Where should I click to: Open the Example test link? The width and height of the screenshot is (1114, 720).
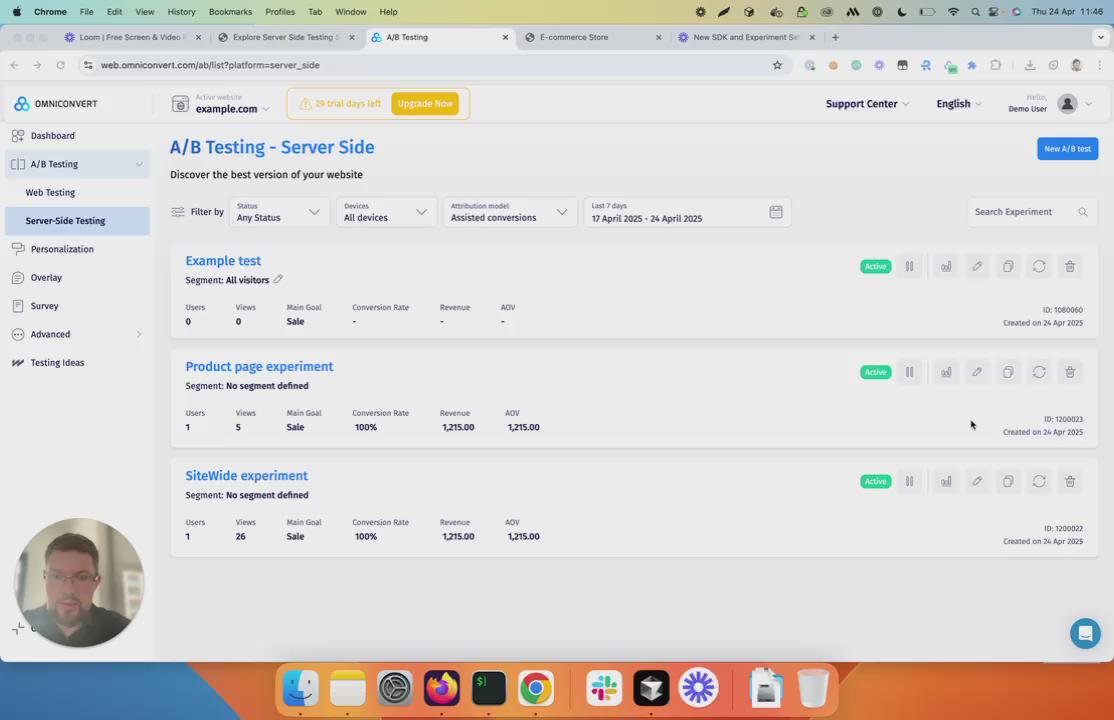point(223,261)
